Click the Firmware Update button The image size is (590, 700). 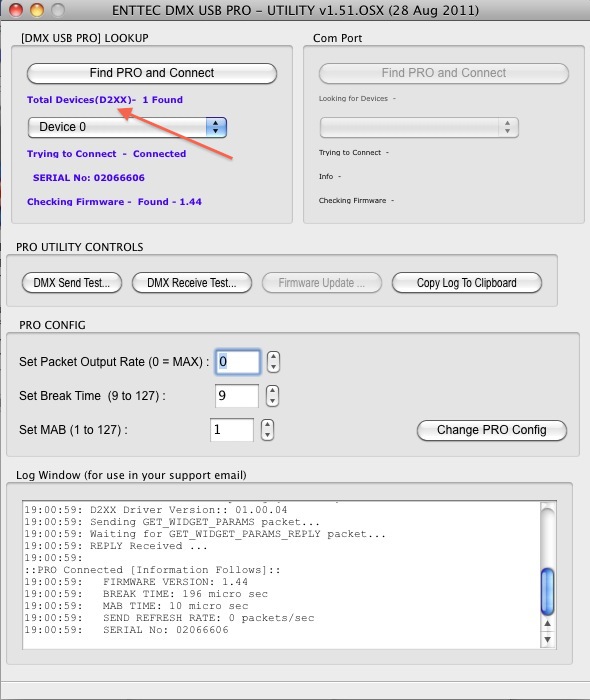pos(322,283)
